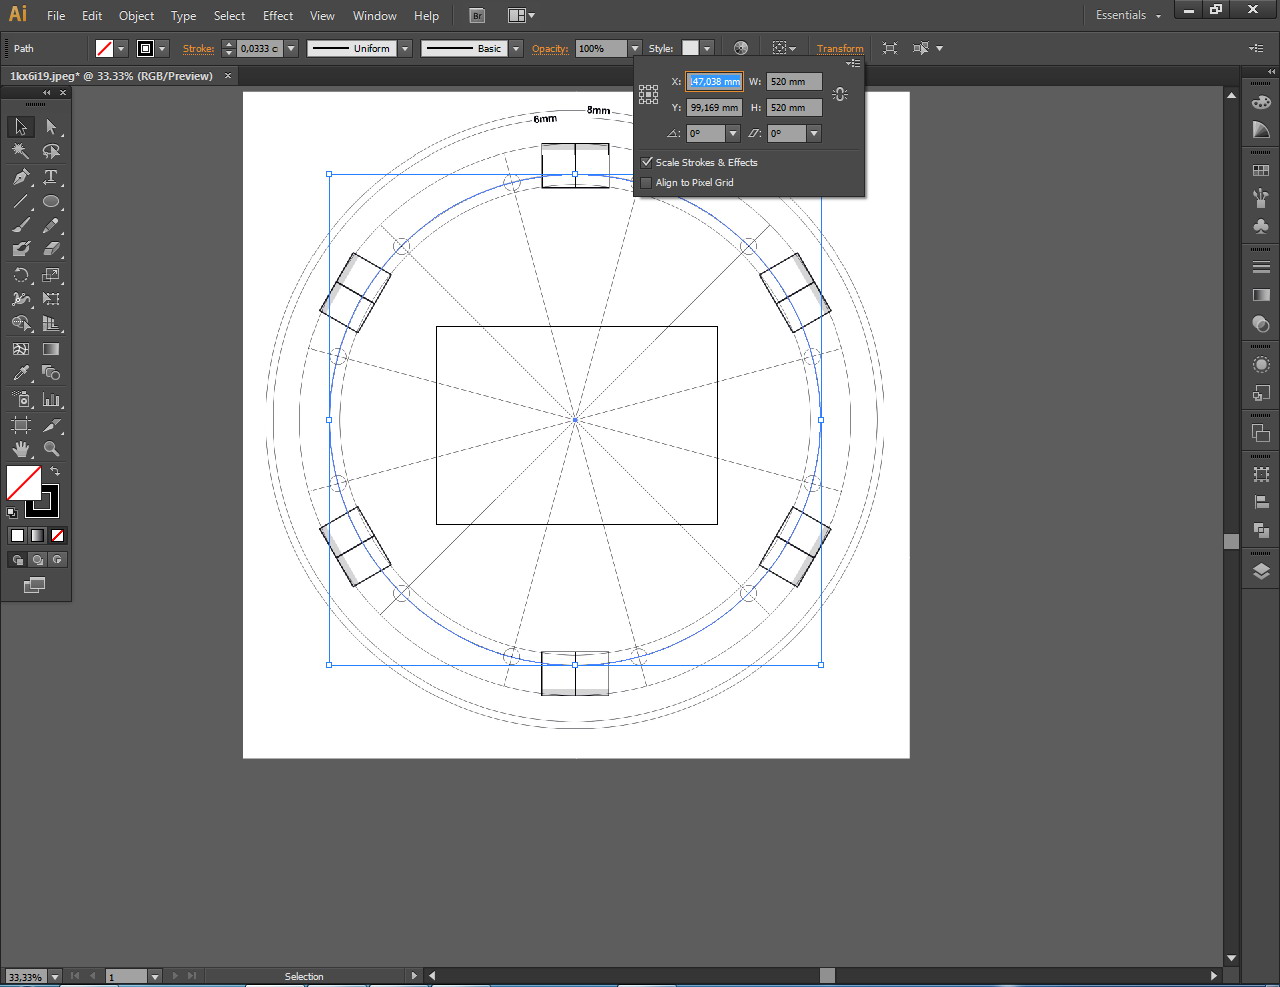1280x987 pixels.
Task: Open the Uniform stroke profile dropdown
Action: click(x=405, y=48)
